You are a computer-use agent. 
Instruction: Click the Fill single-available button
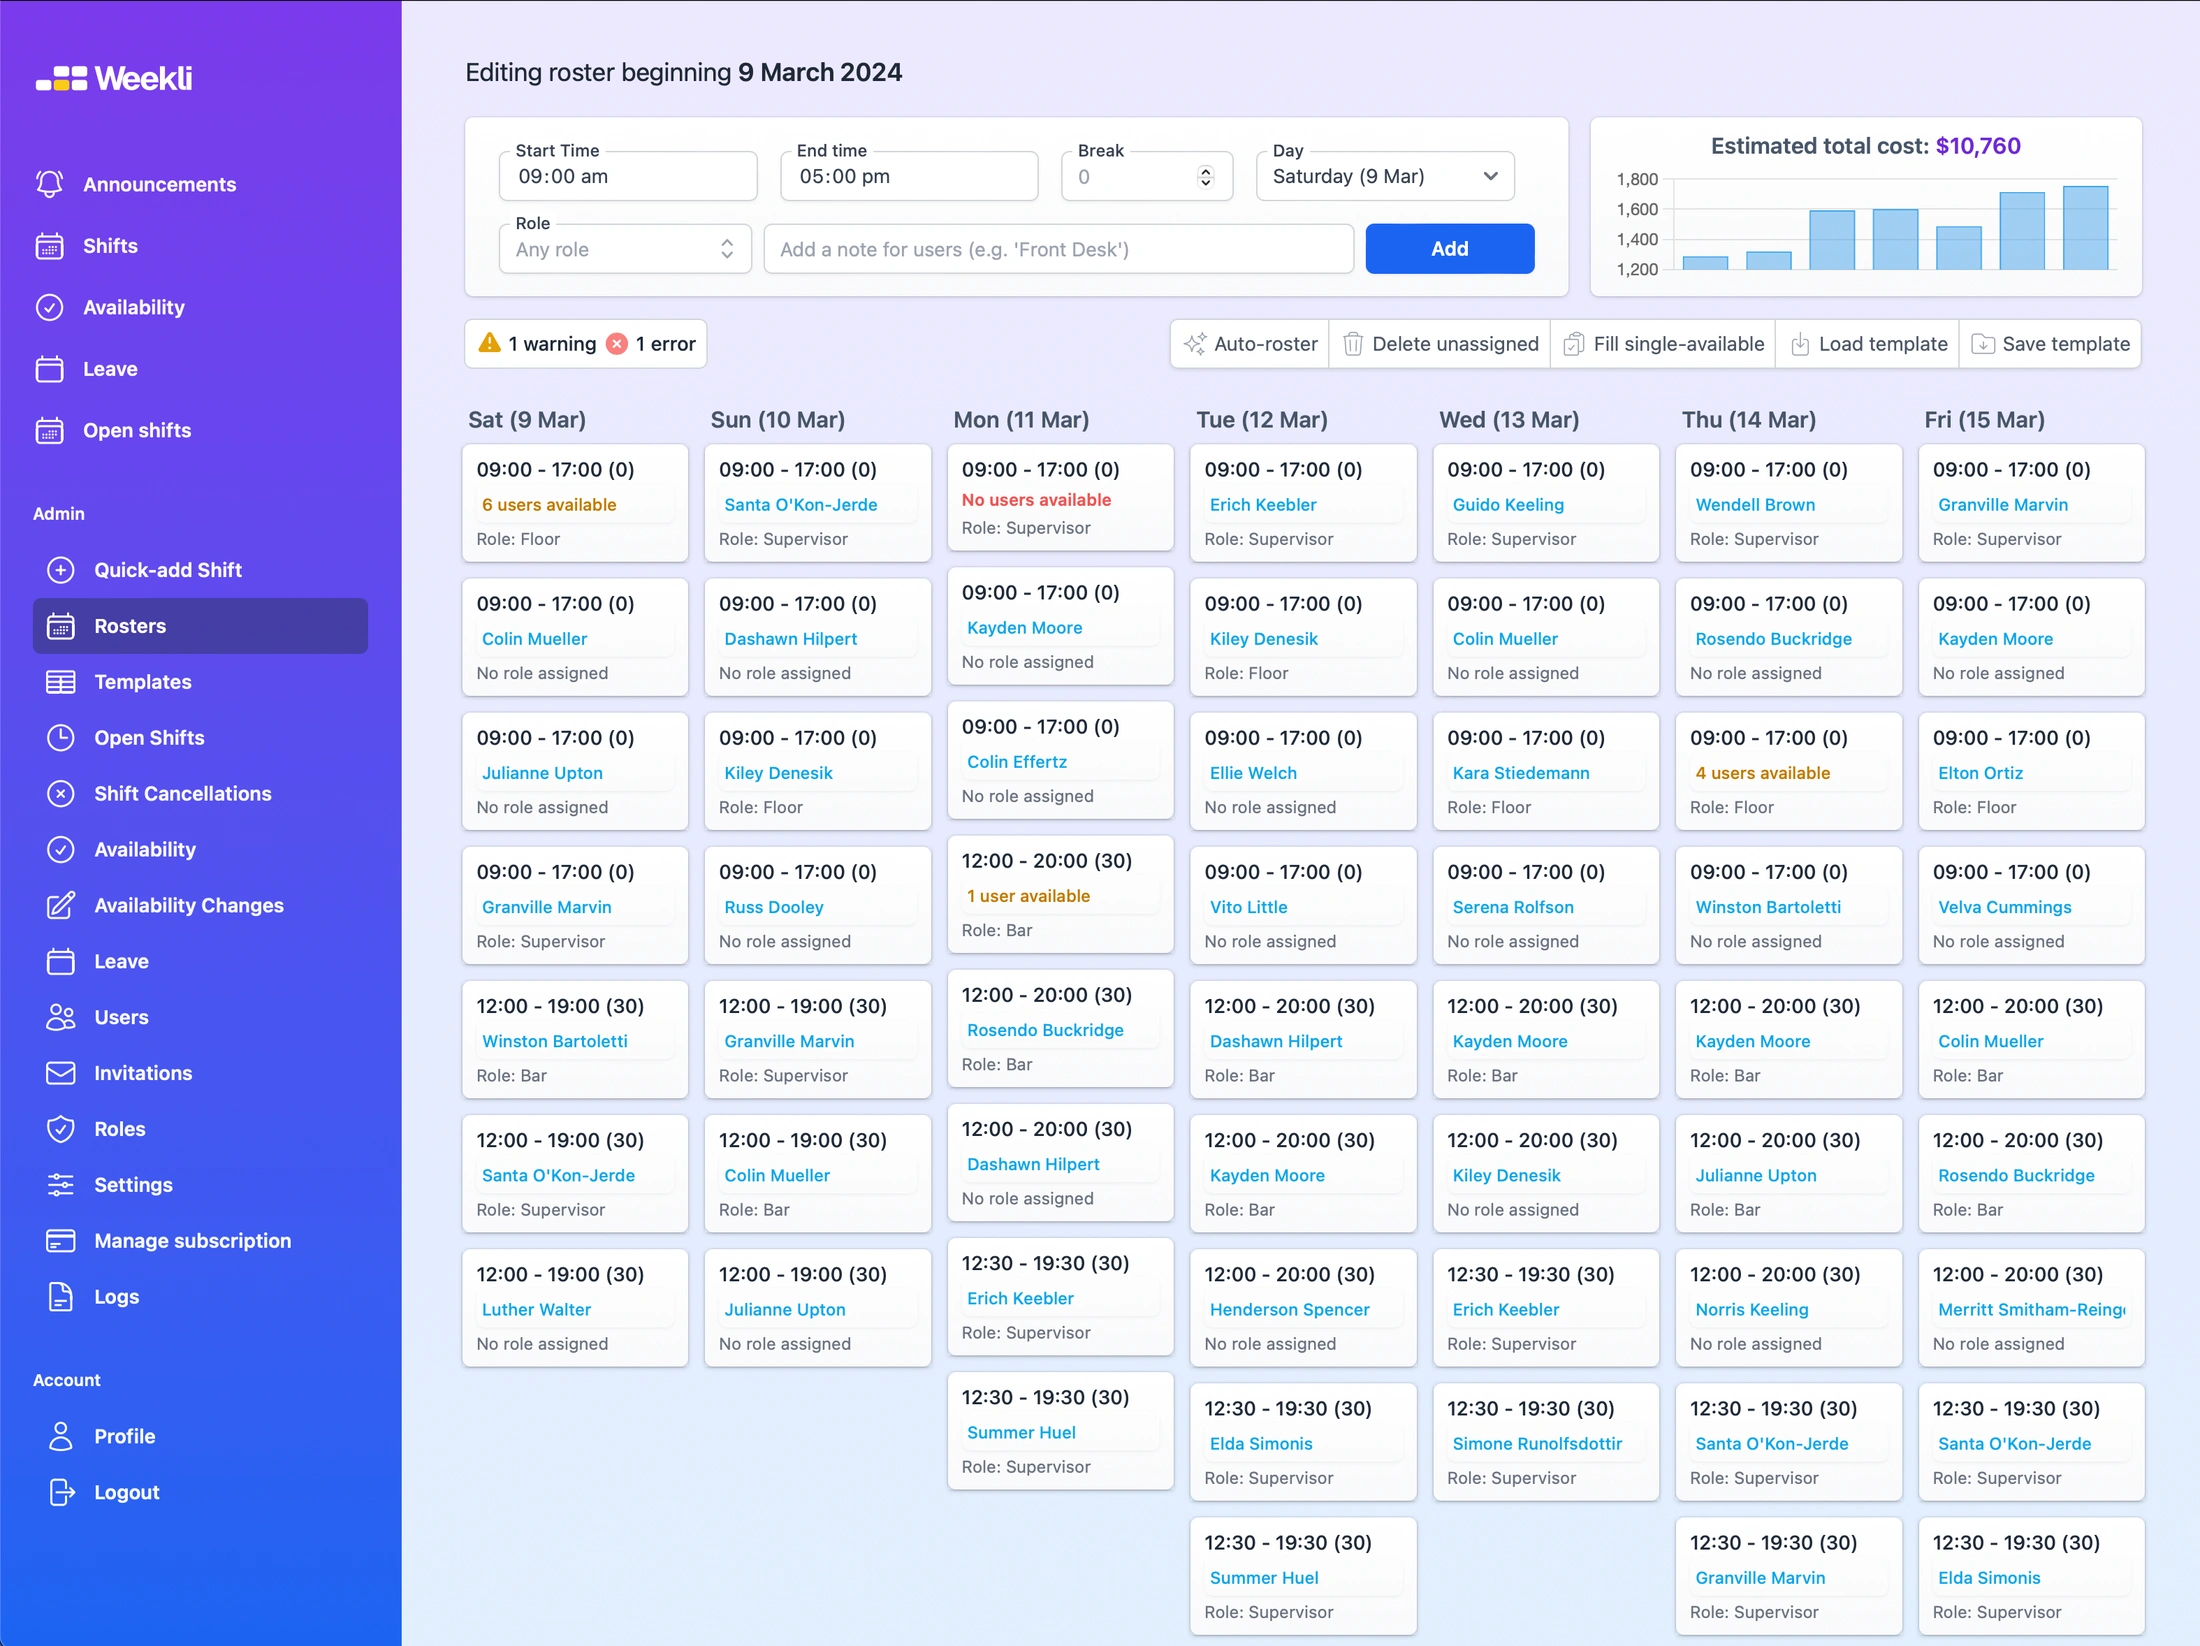(1663, 344)
